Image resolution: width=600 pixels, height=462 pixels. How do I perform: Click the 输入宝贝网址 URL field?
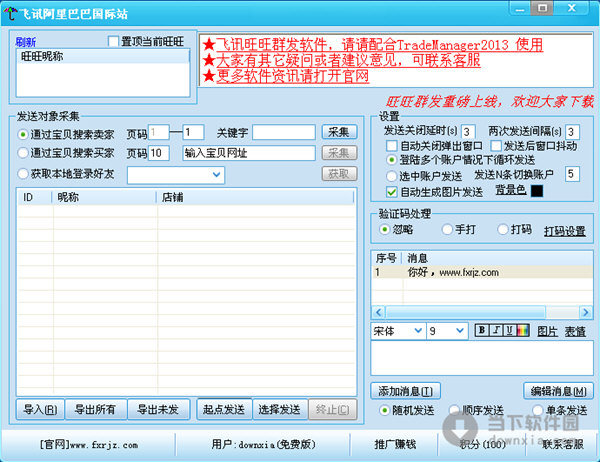click(249, 153)
